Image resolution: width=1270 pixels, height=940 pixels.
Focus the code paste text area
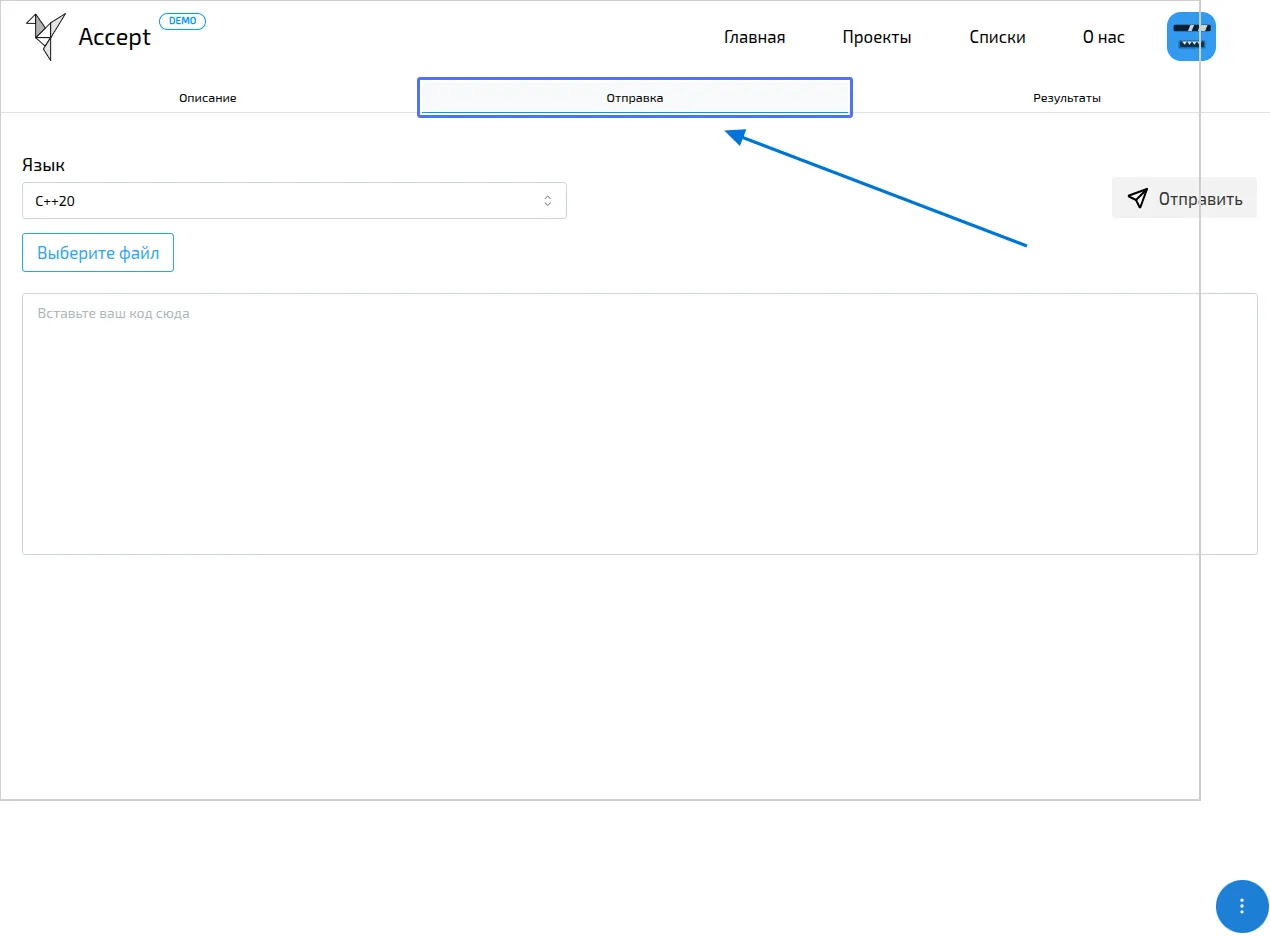(x=639, y=424)
